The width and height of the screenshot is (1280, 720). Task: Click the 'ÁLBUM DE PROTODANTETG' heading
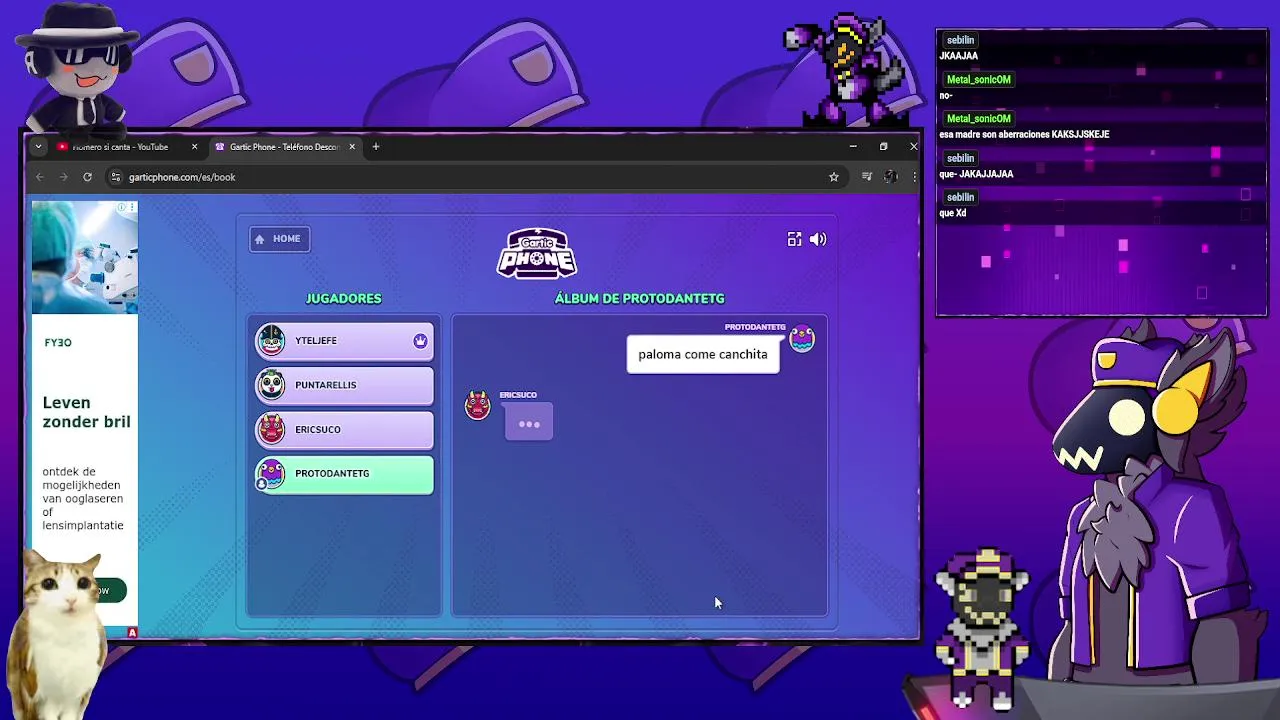coord(640,298)
